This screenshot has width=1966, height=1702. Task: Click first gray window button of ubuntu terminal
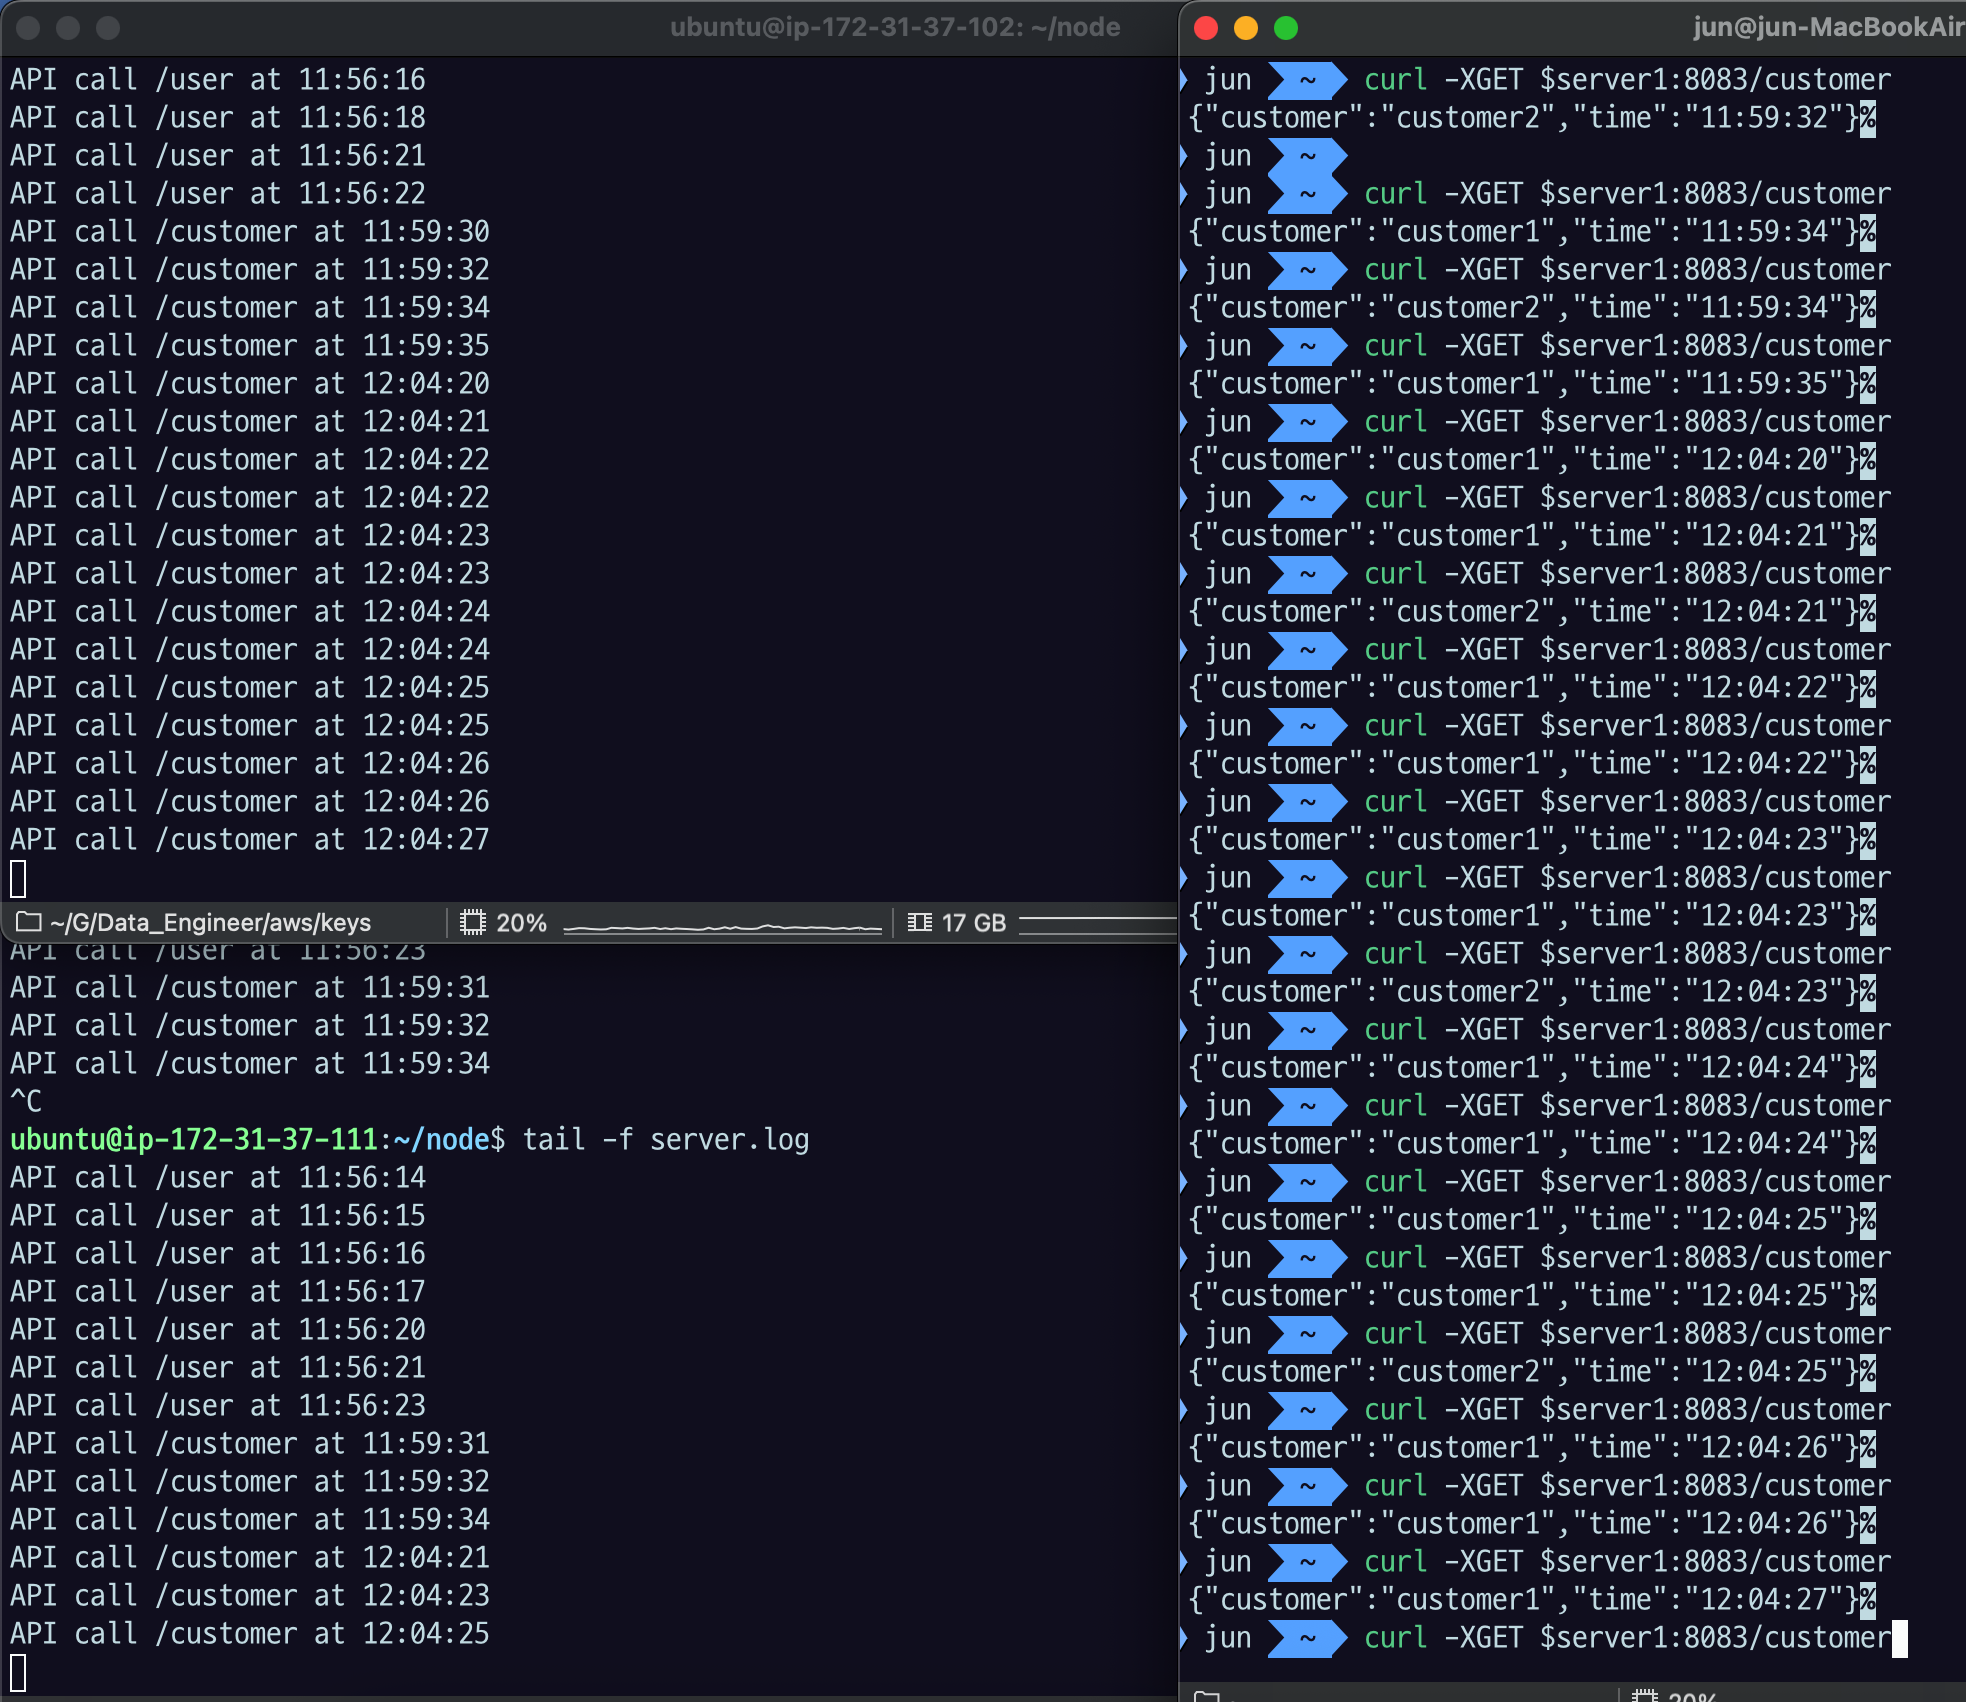tap(28, 28)
